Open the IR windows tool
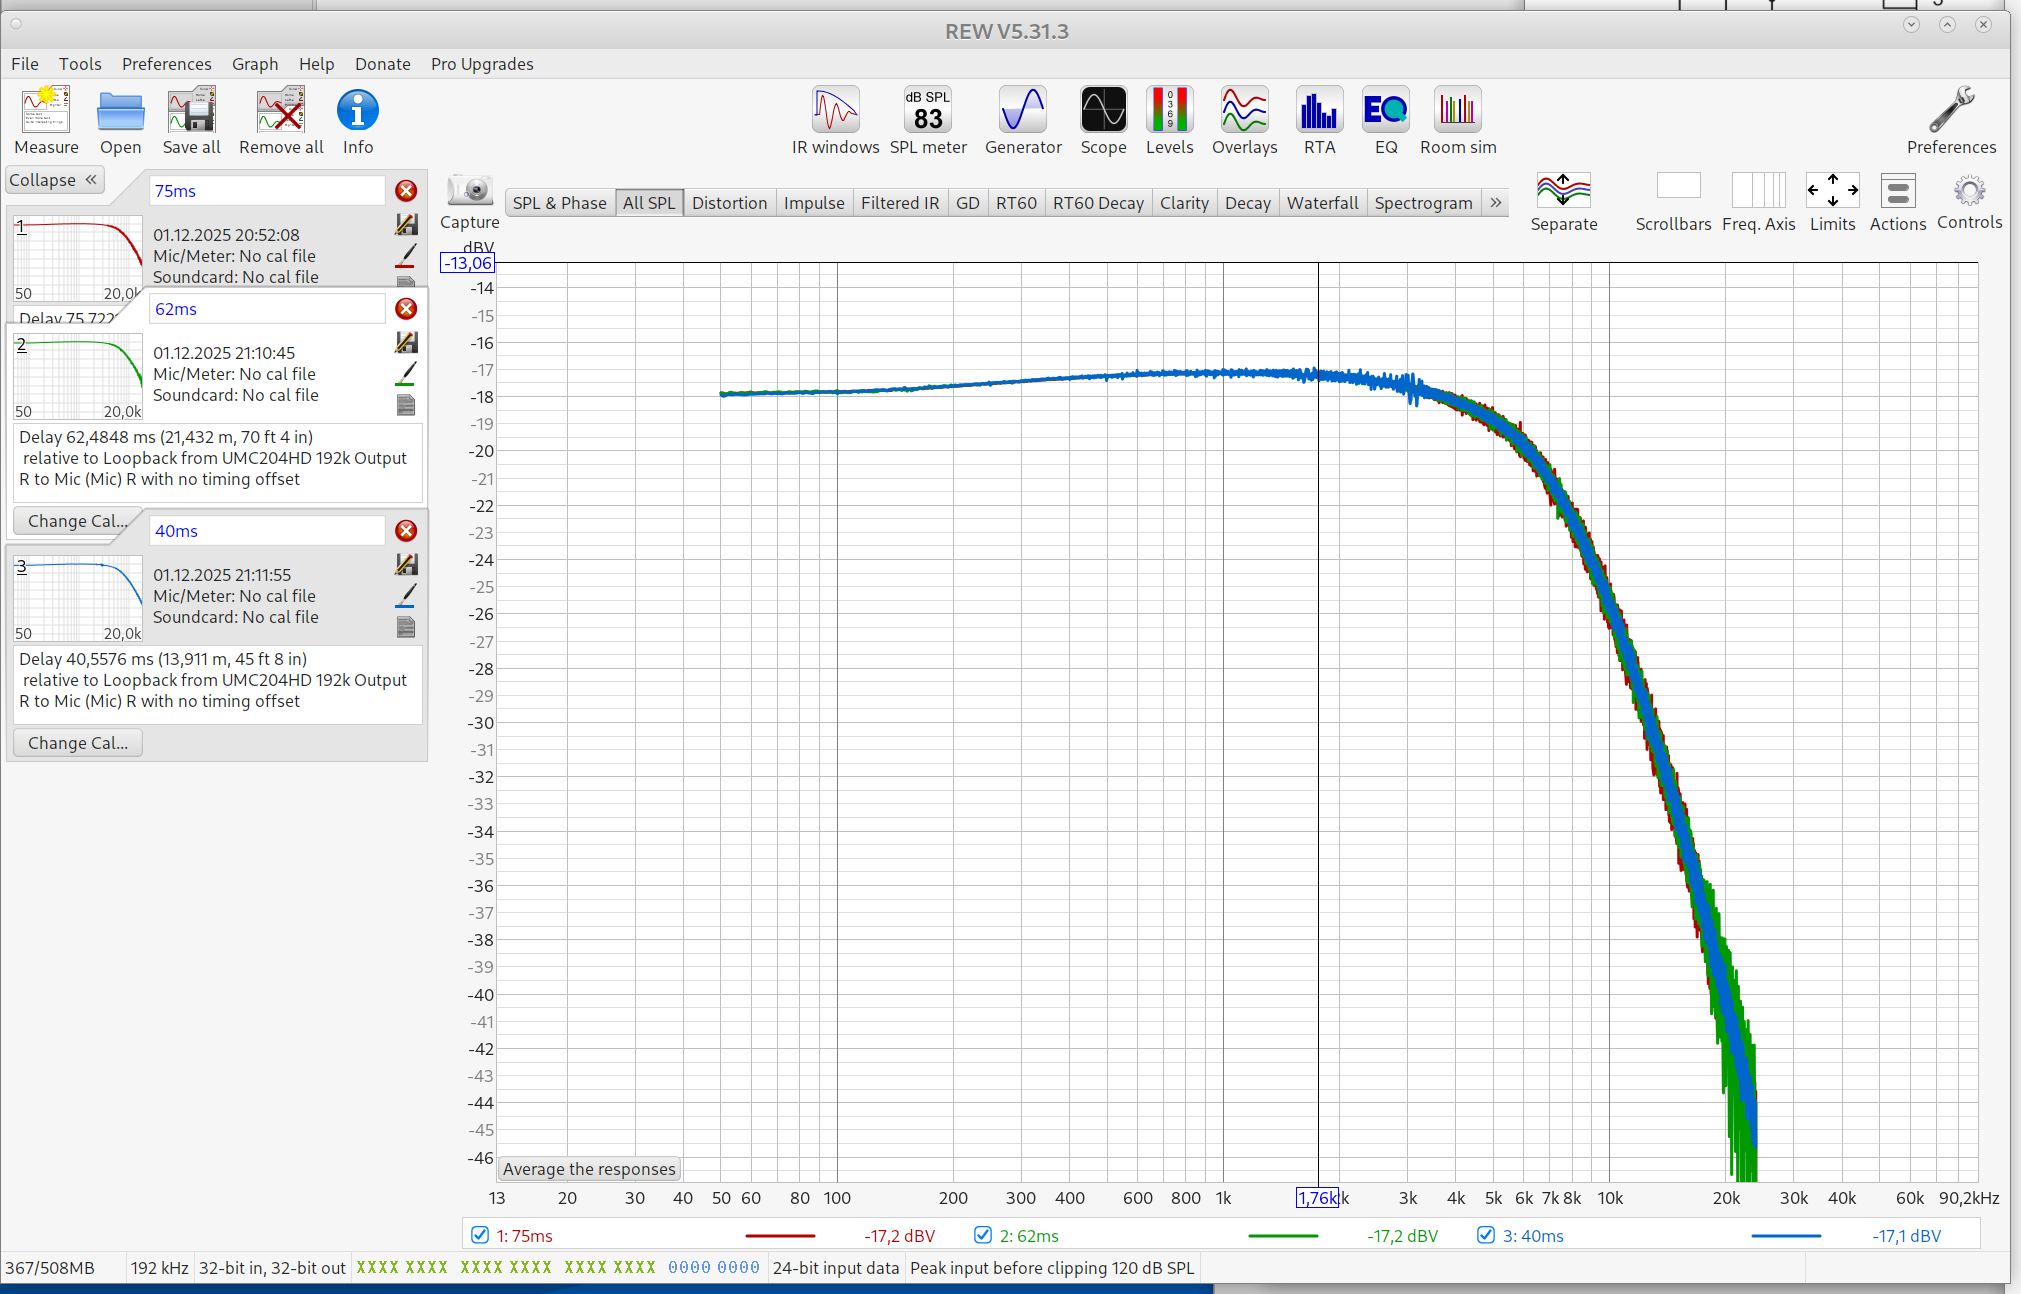Image resolution: width=2021 pixels, height=1294 pixels. (835, 112)
